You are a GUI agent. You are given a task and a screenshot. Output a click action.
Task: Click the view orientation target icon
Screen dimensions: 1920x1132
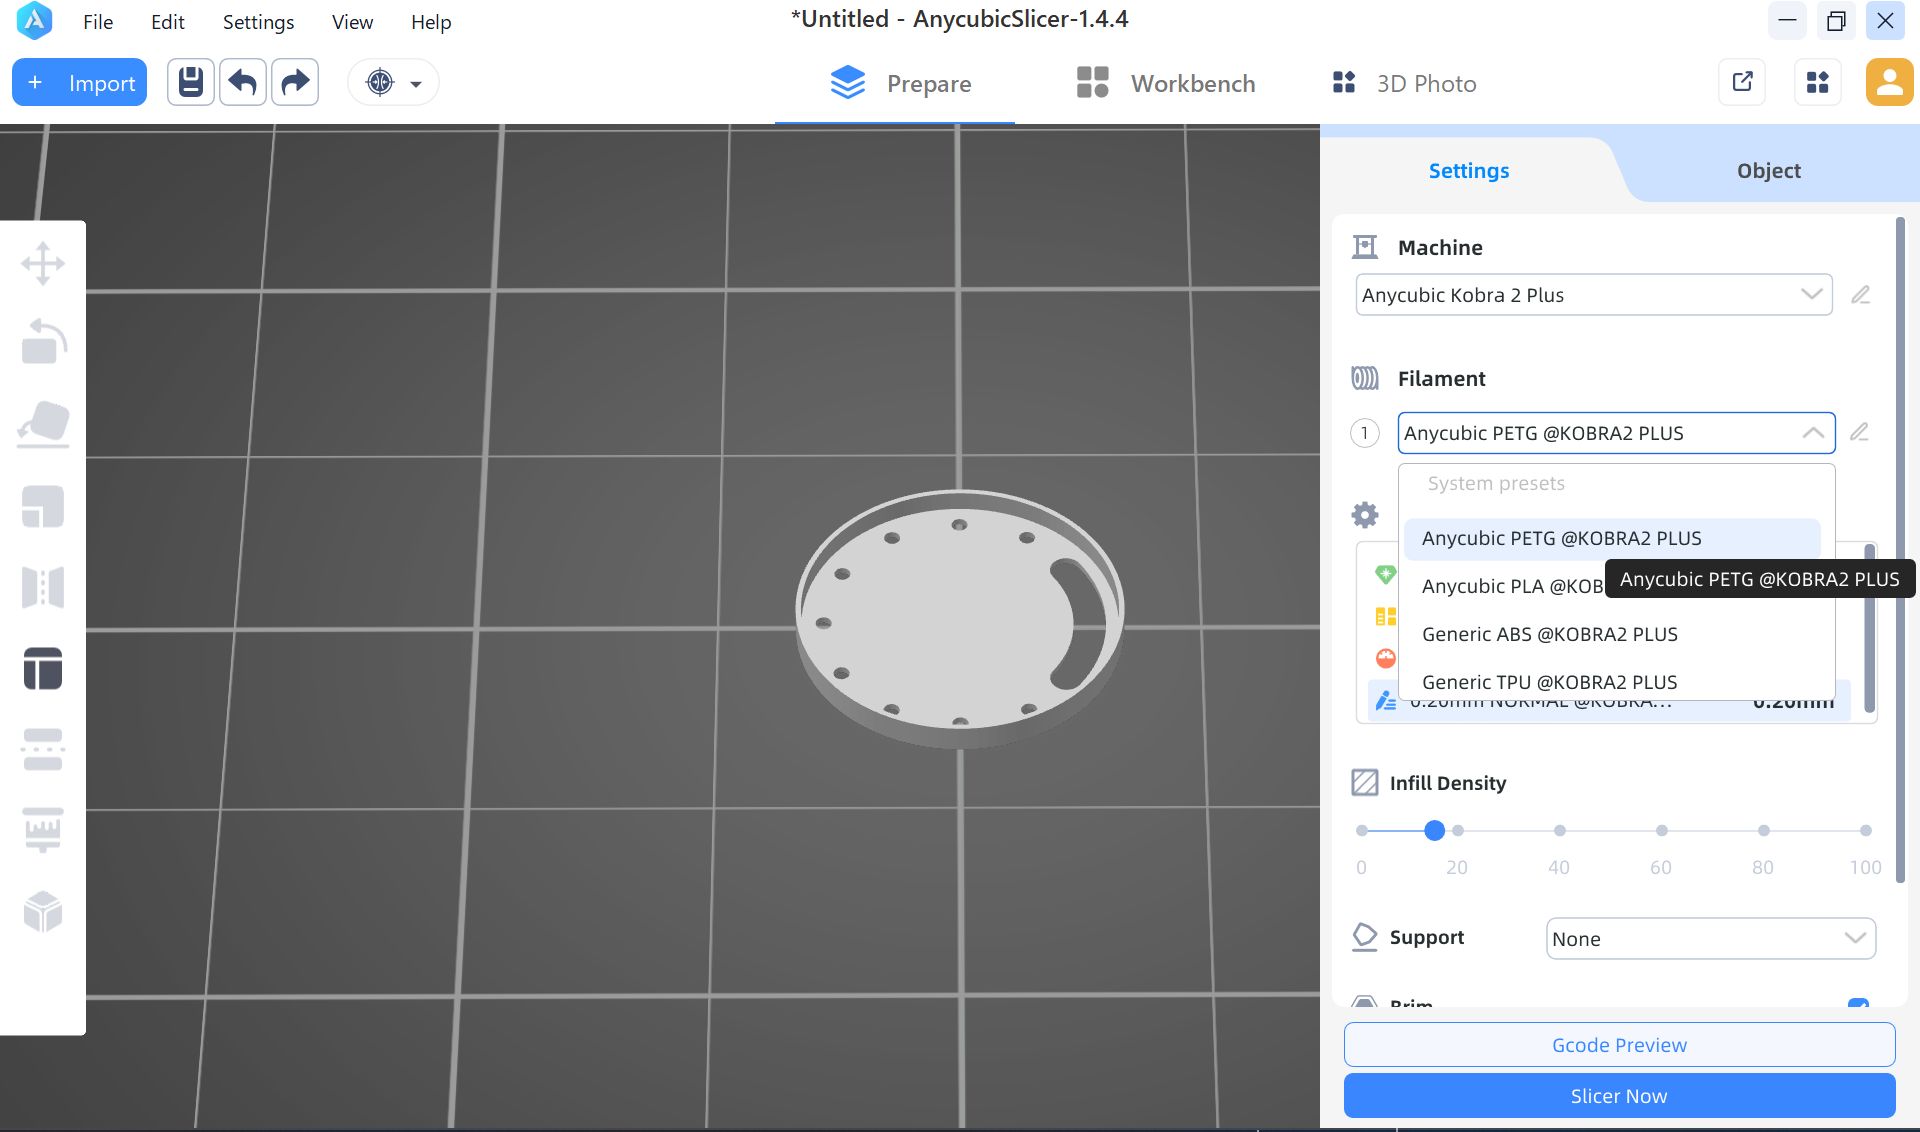click(x=380, y=82)
